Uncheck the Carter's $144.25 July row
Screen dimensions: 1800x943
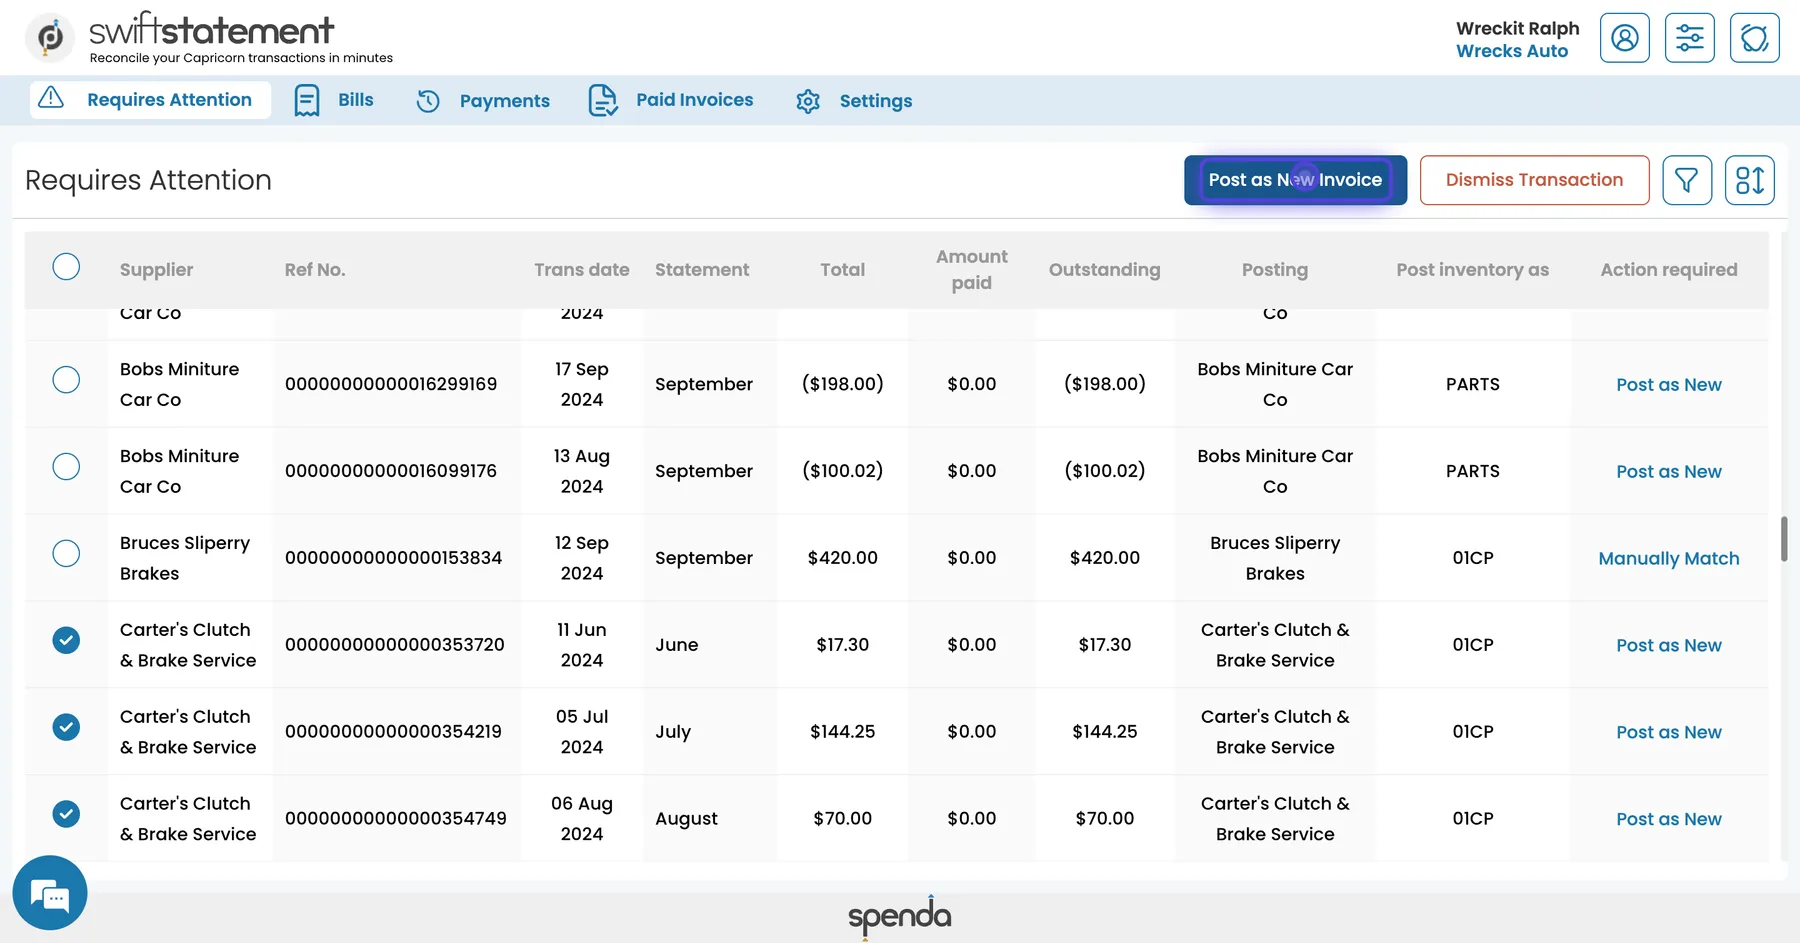tap(66, 727)
